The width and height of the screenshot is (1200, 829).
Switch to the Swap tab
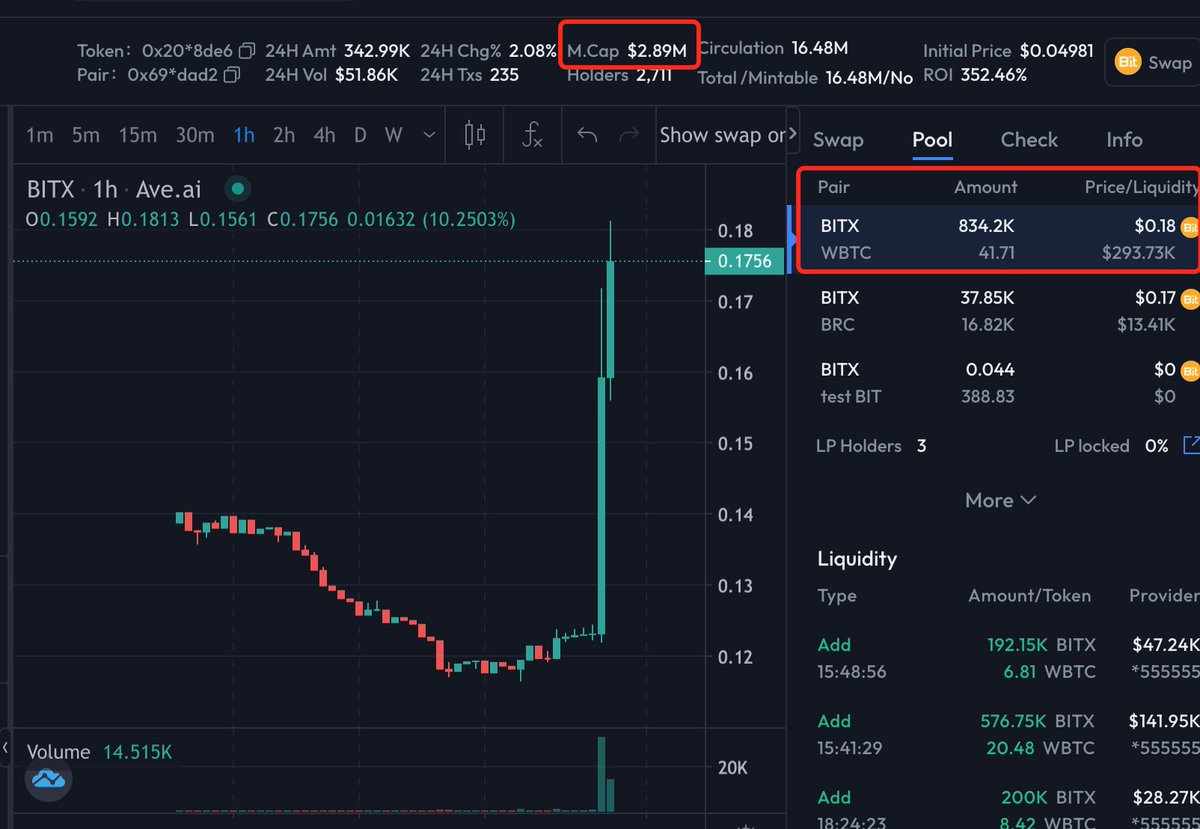click(838, 140)
